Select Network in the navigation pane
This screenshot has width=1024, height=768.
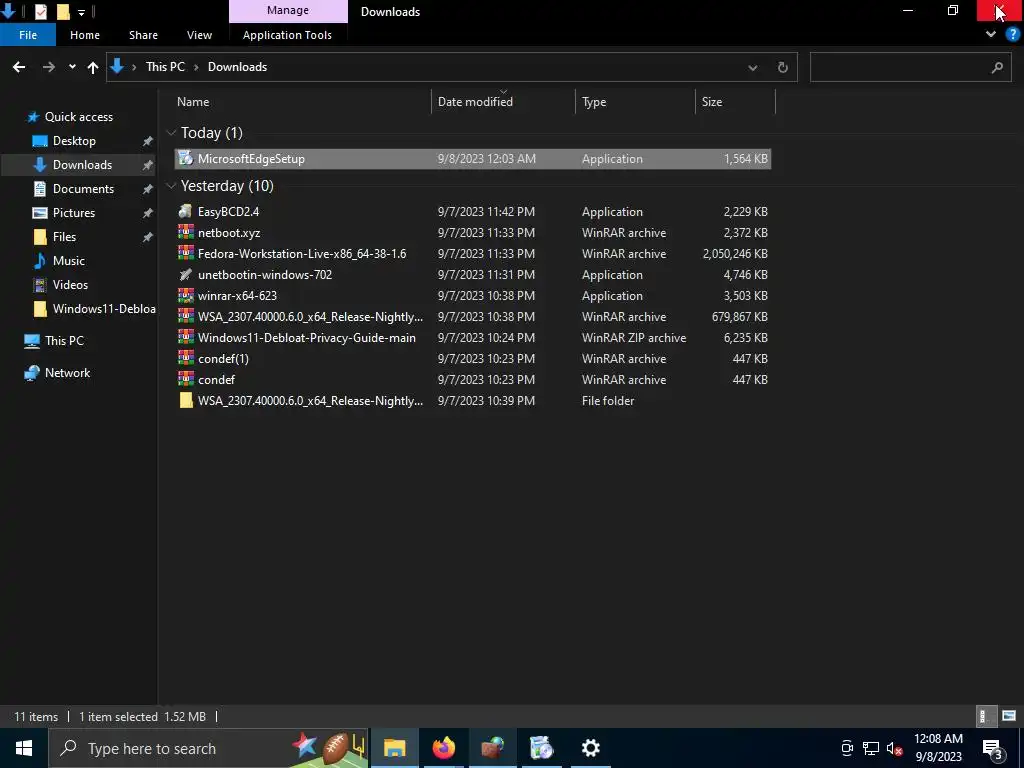pos(67,373)
